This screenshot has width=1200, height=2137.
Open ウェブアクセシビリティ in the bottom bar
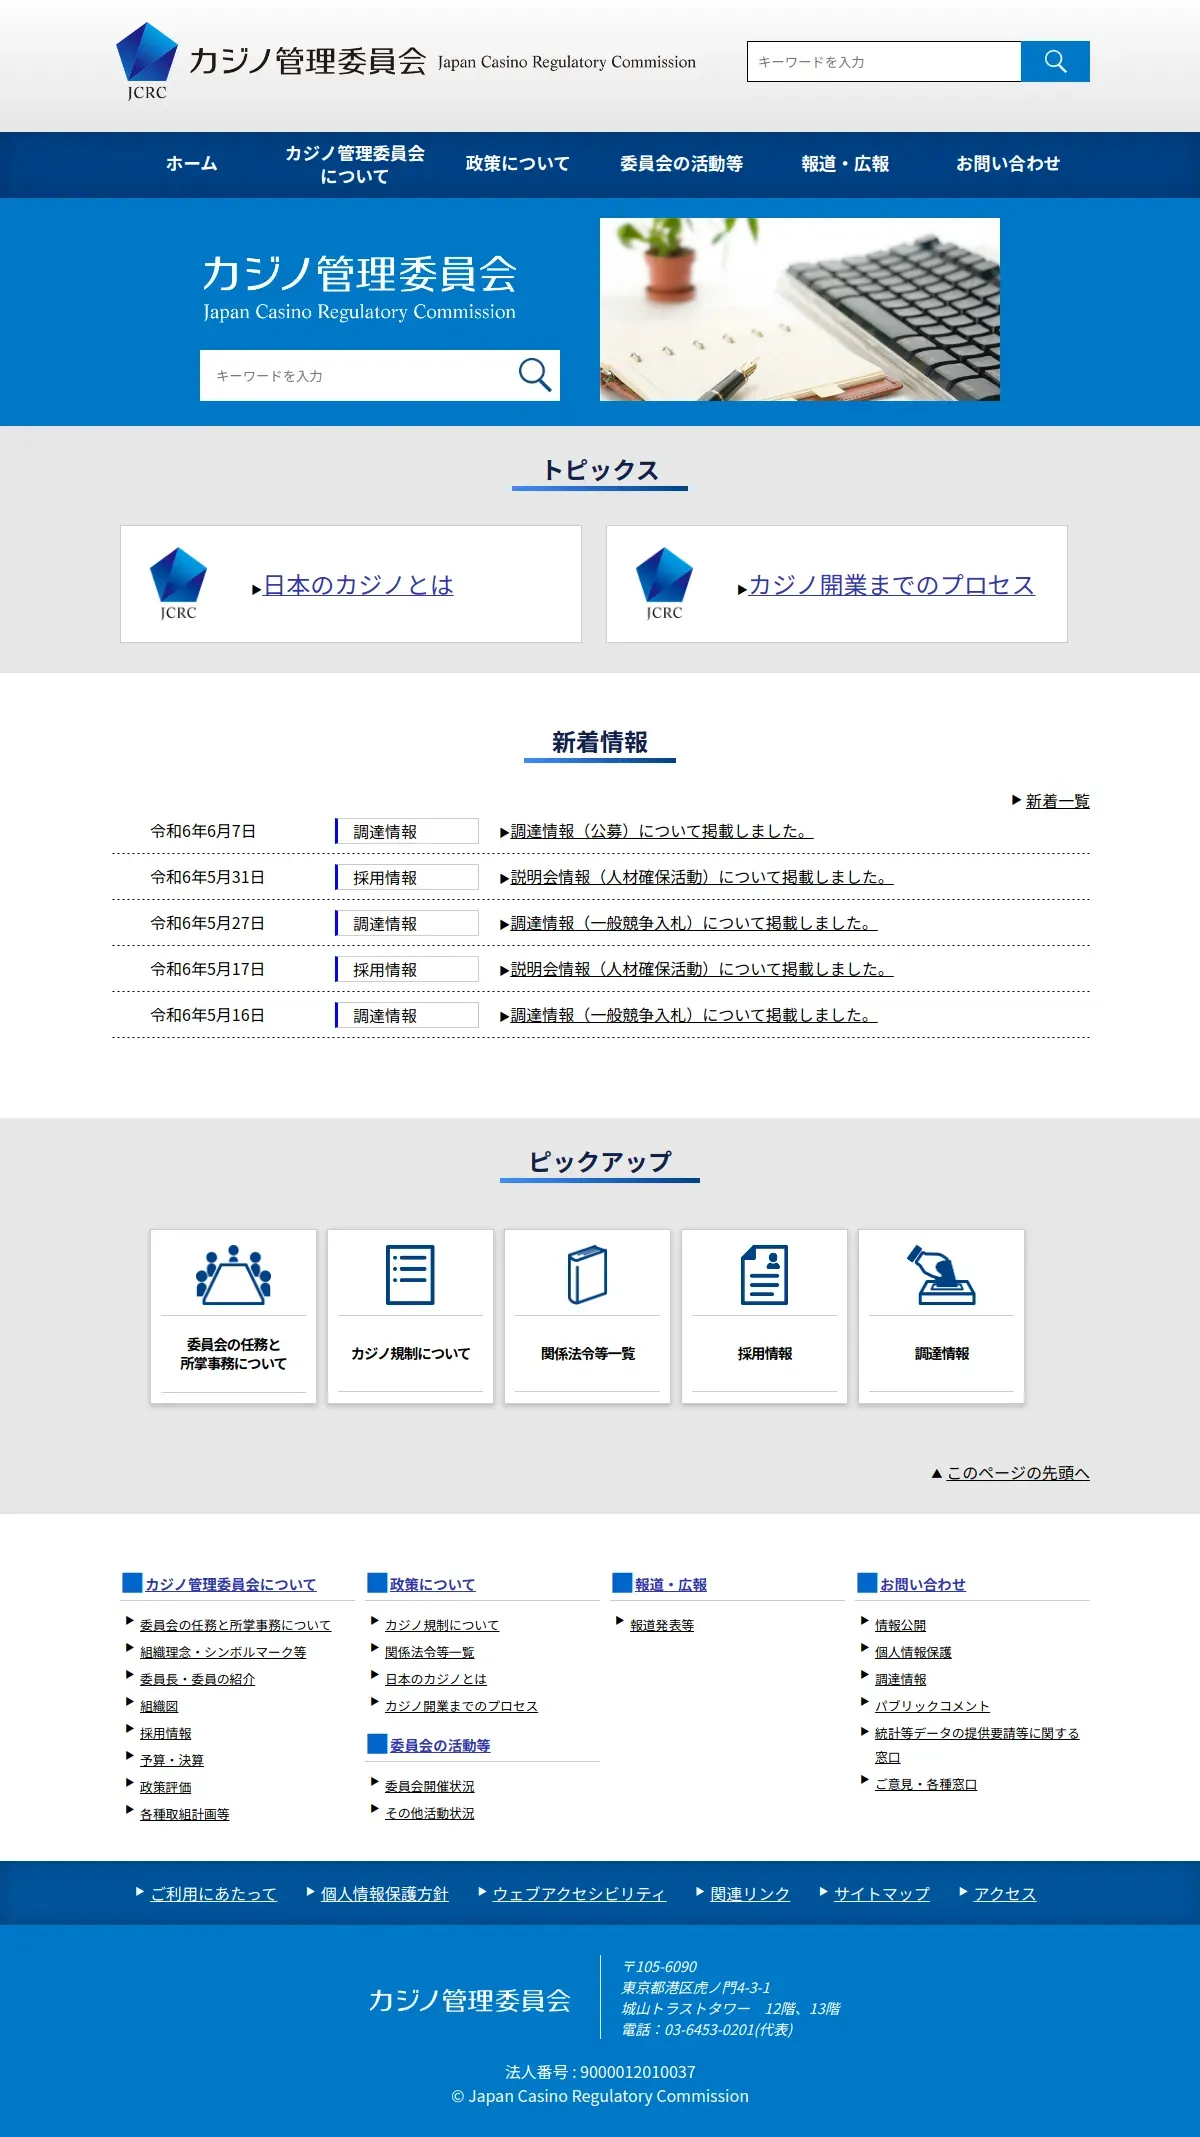tap(579, 1894)
